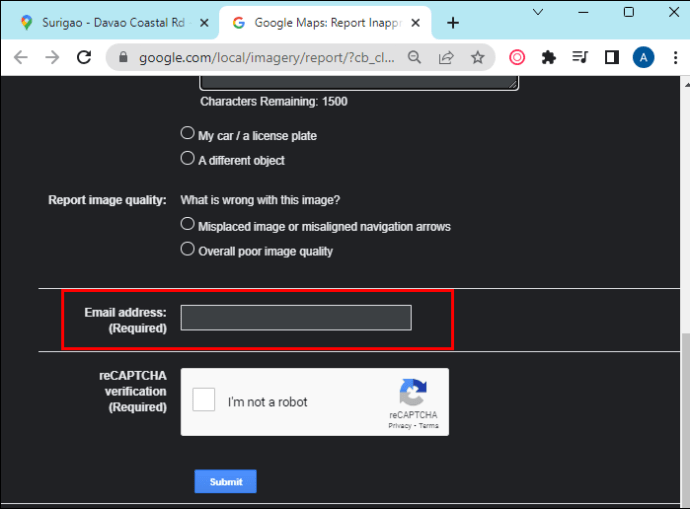View site information via the lock icon

coord(123,57)
